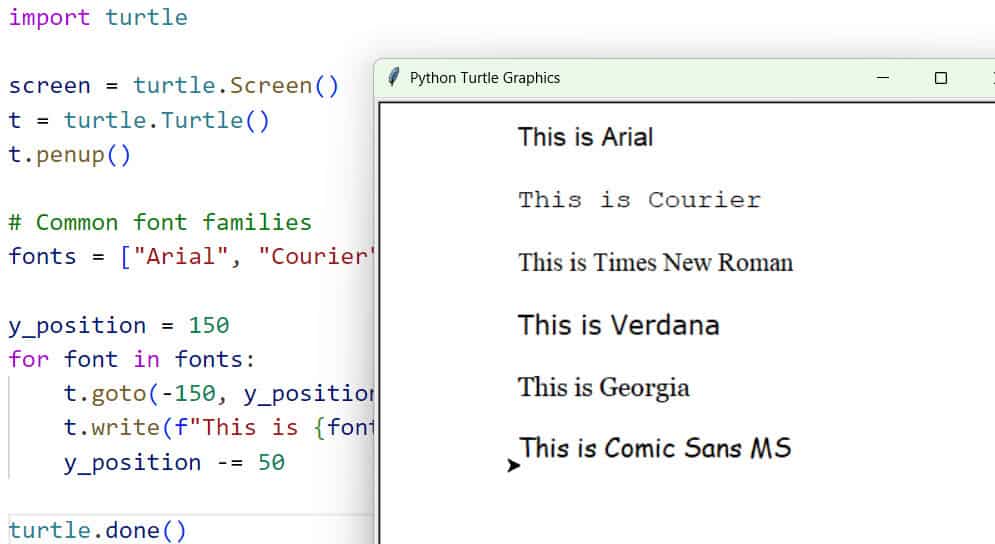This screenshot has width=995, height=544.
Task: Click the "This is Verdana" text sample
Action: click(x=618, y=325)
